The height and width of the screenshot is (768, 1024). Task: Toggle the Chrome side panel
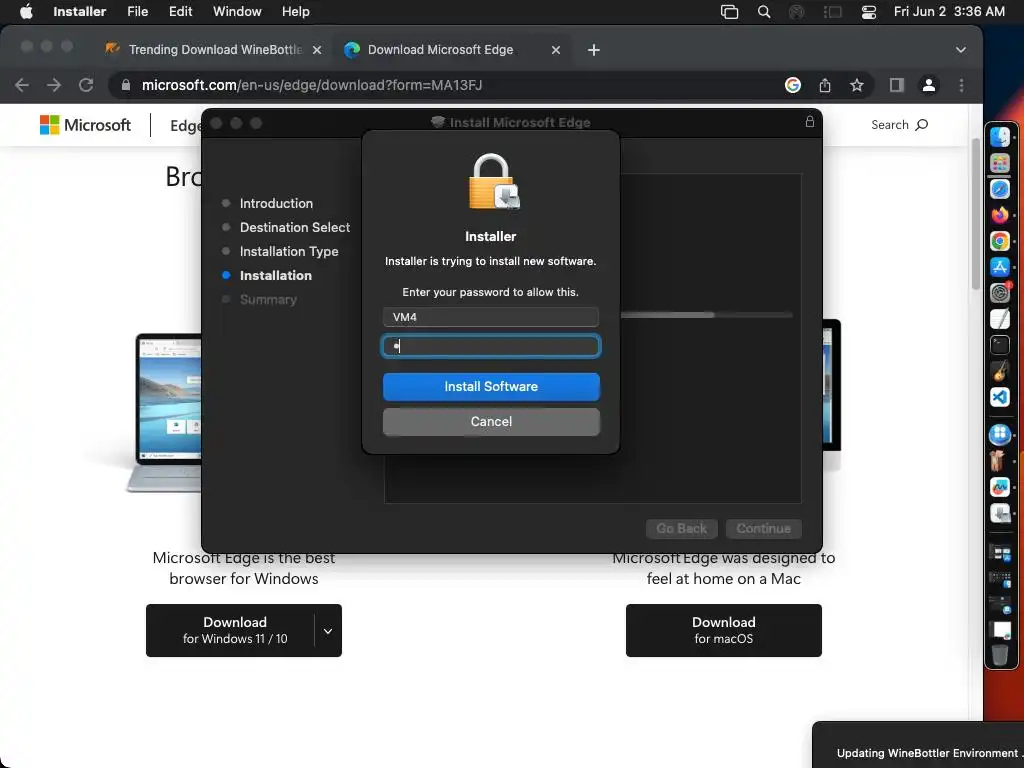(897, 85)
